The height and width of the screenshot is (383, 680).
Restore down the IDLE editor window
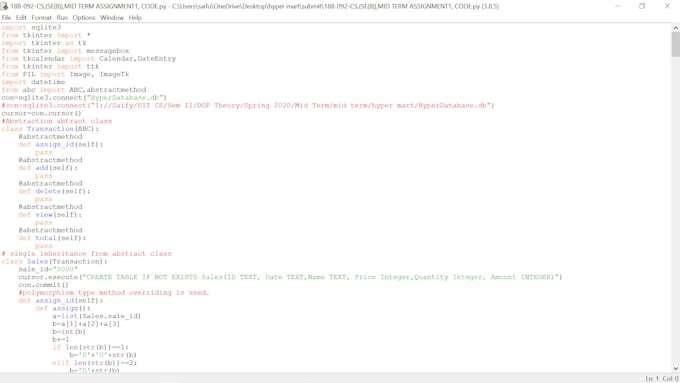click(x=642, y=6)
